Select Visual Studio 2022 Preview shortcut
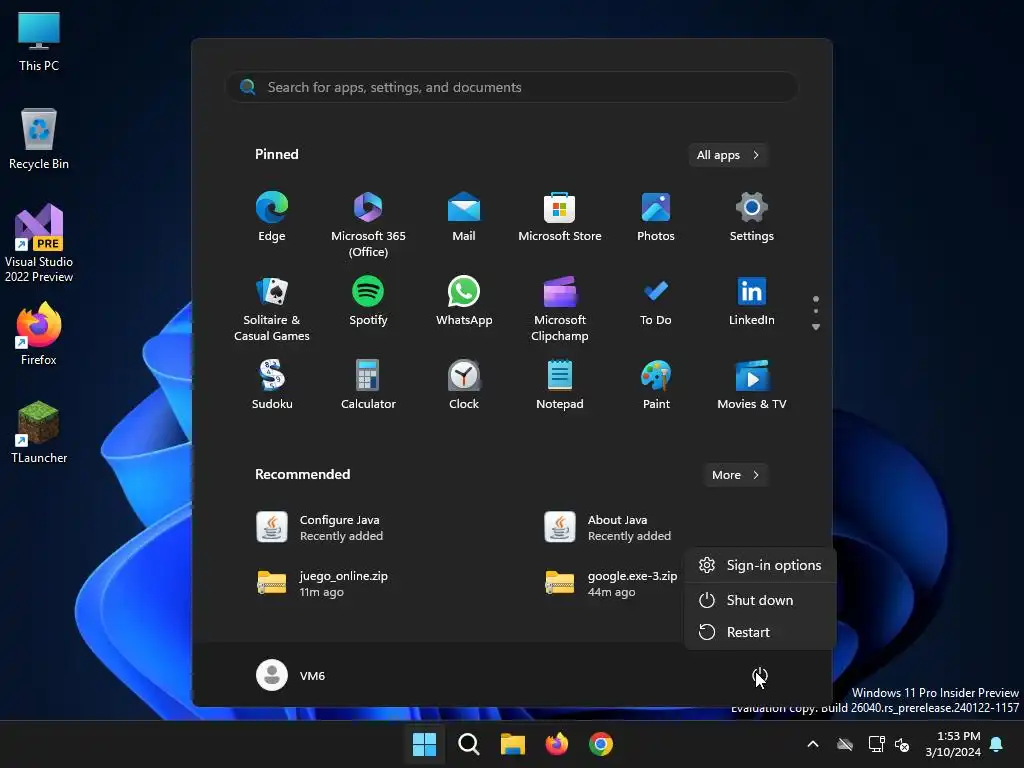The width and height of the screenshot is (1024, 768). click(39, 243)
